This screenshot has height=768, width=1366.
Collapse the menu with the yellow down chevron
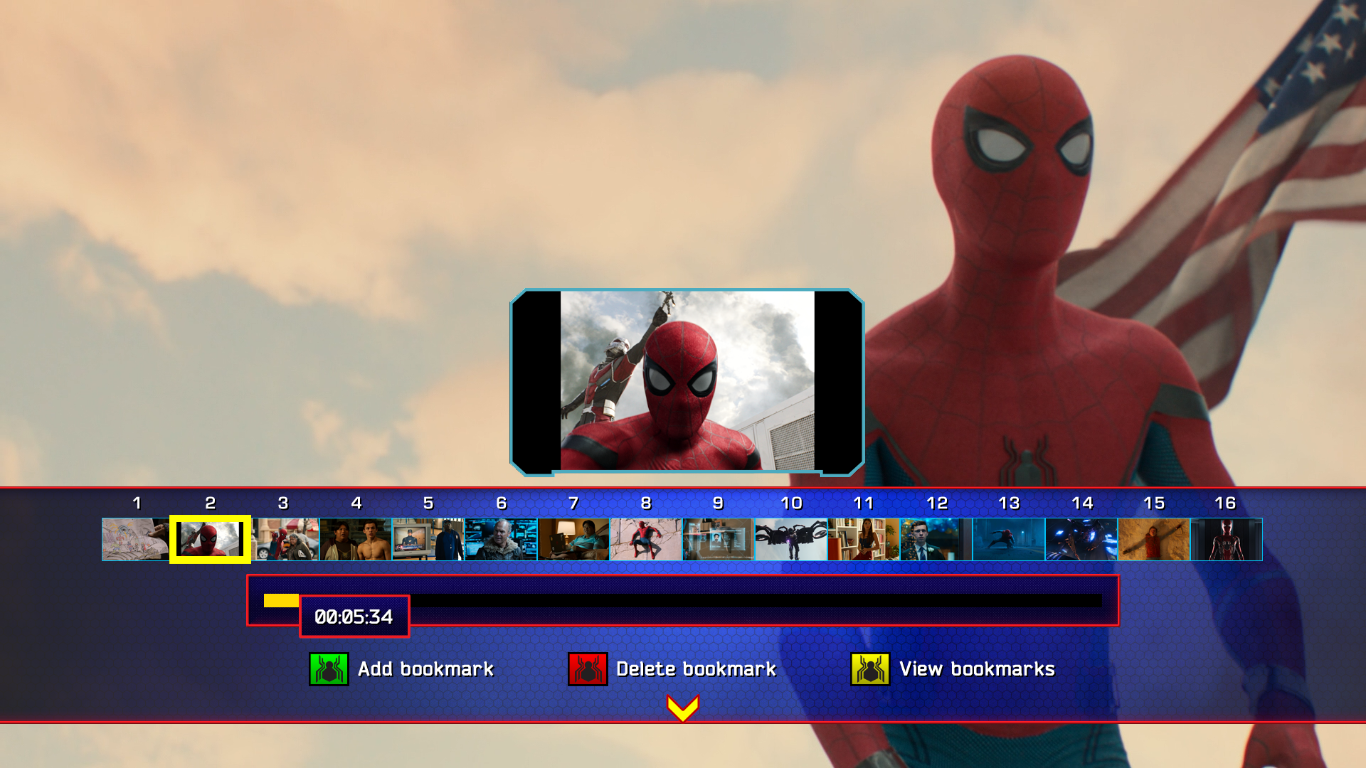point(682,708)
